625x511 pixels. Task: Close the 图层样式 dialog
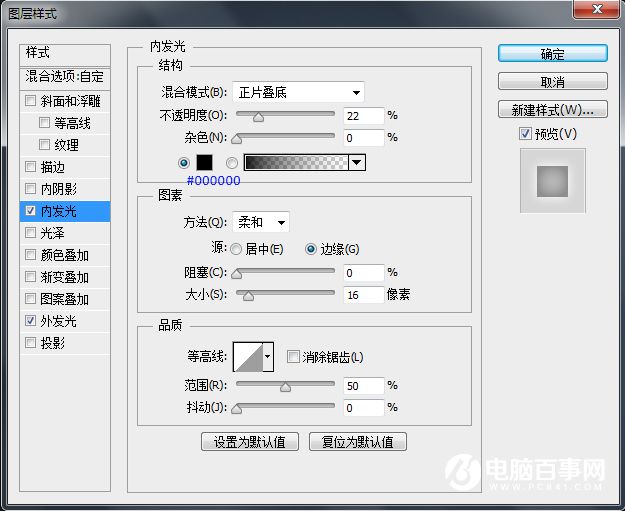click(x=597, y=9)
